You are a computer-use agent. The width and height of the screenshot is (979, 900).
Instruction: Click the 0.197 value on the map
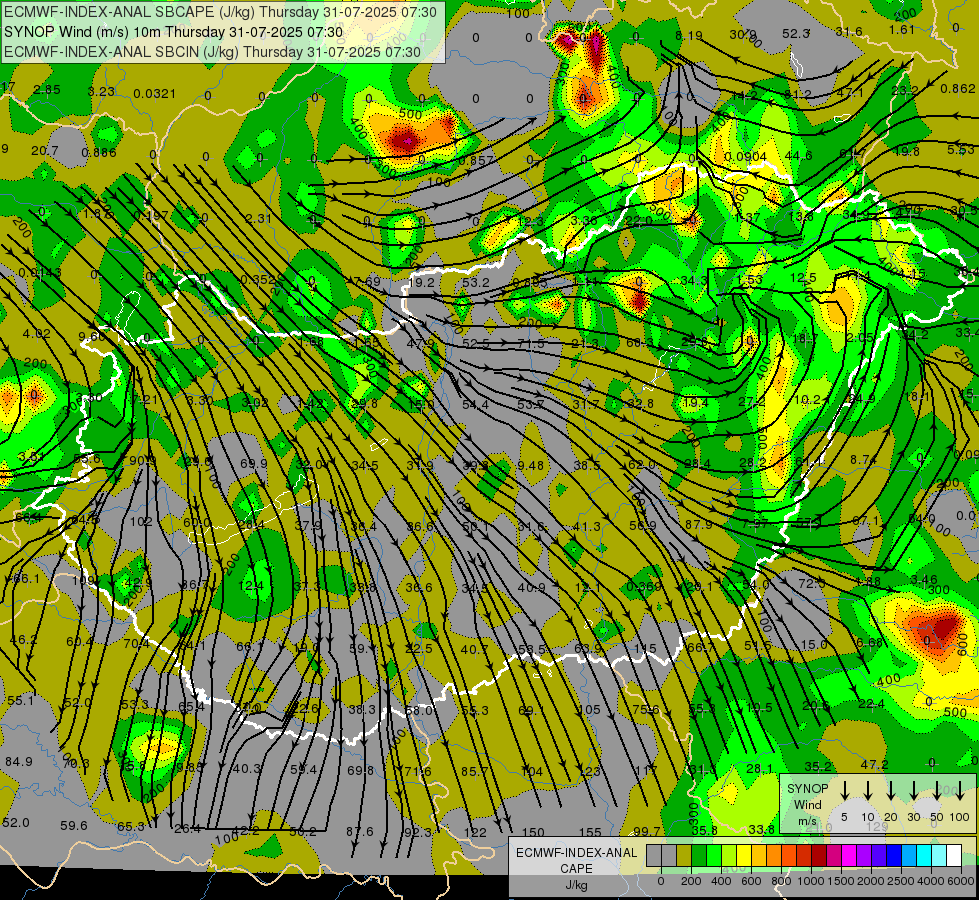coord(150,215)
